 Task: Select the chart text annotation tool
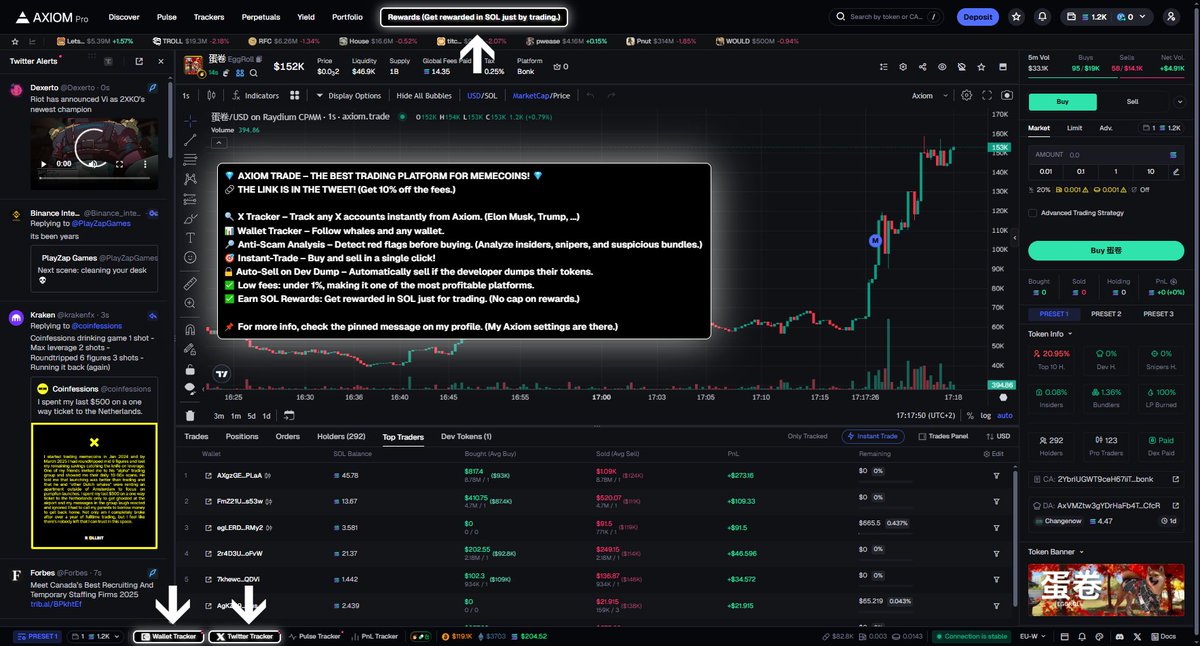pos(190,237)
